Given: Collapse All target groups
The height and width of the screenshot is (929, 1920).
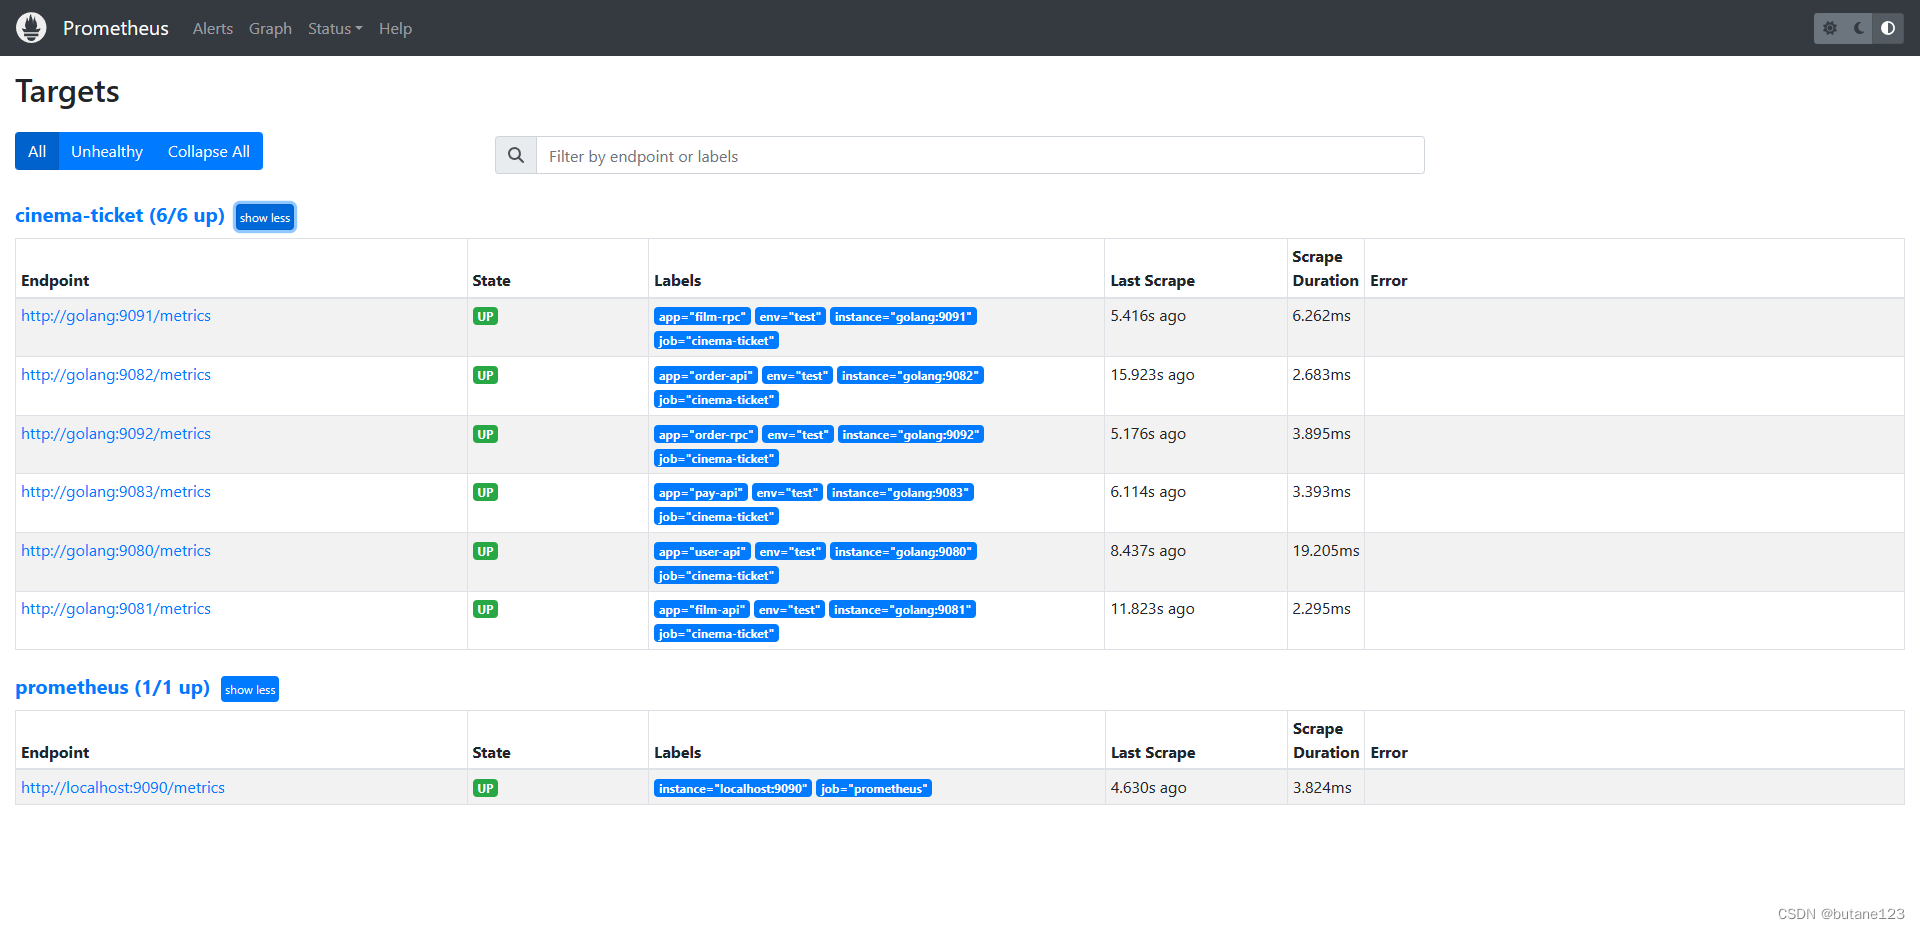Looking at the screenshot, I should pyautogui.click(x=209, y=151).
